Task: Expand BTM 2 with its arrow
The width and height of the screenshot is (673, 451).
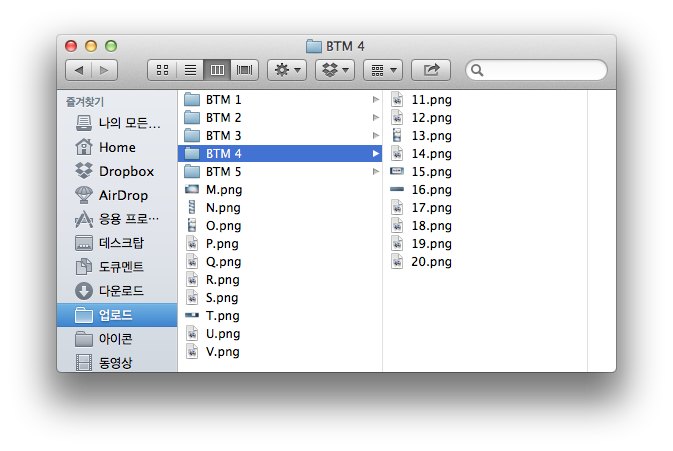Action: tap(376, 118)
